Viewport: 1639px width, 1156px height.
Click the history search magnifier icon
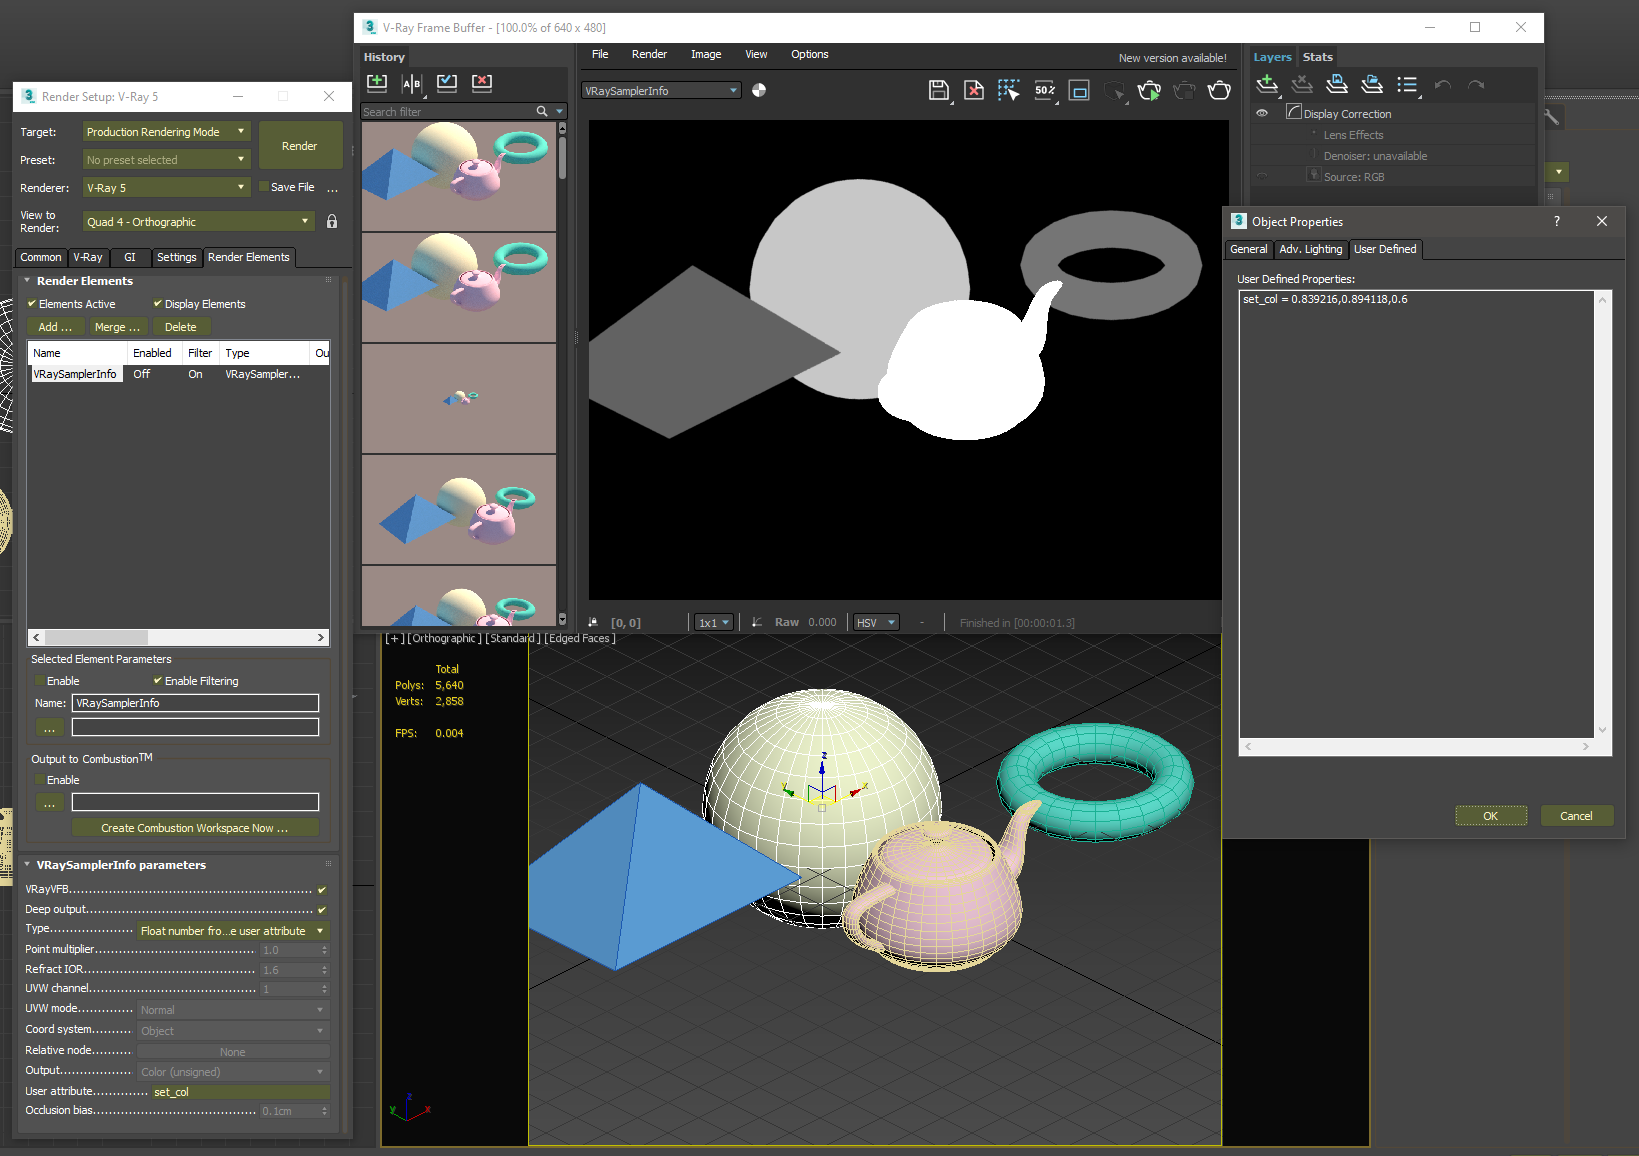pyautogui.click(x=542, y=111)
